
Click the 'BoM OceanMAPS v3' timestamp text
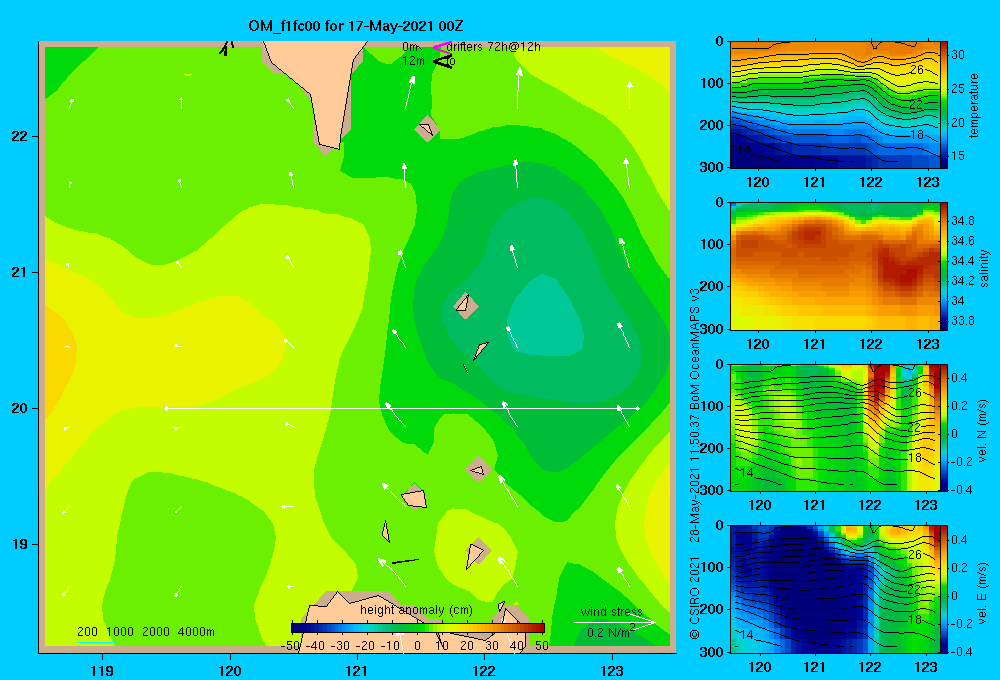click(x=695, y=350)
